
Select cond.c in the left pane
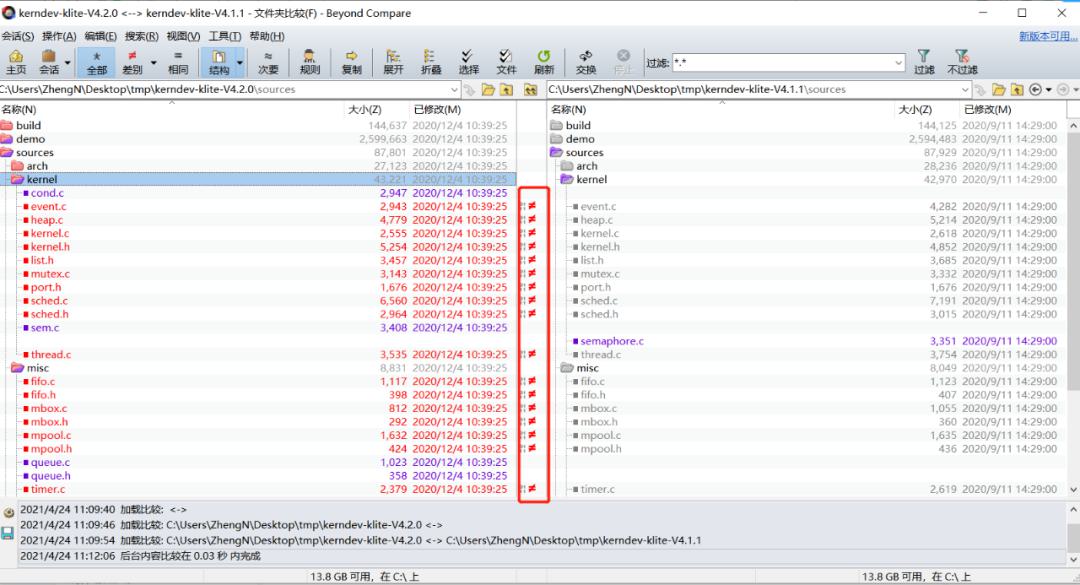click(x=47, y=193)
